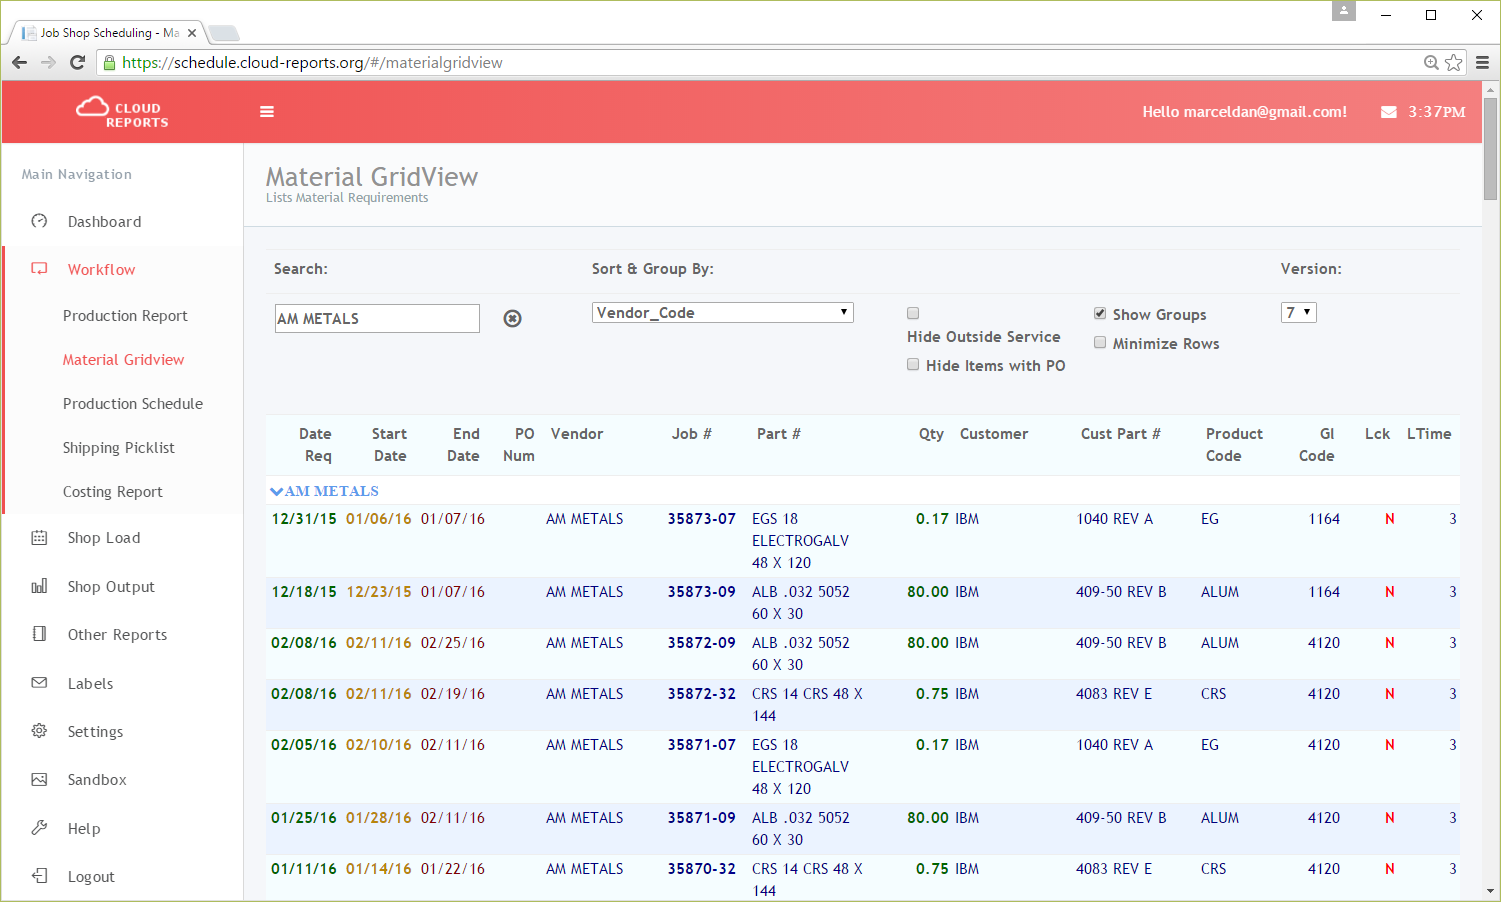
Task: Open job 35871-07 link
Action: (702, 745)
